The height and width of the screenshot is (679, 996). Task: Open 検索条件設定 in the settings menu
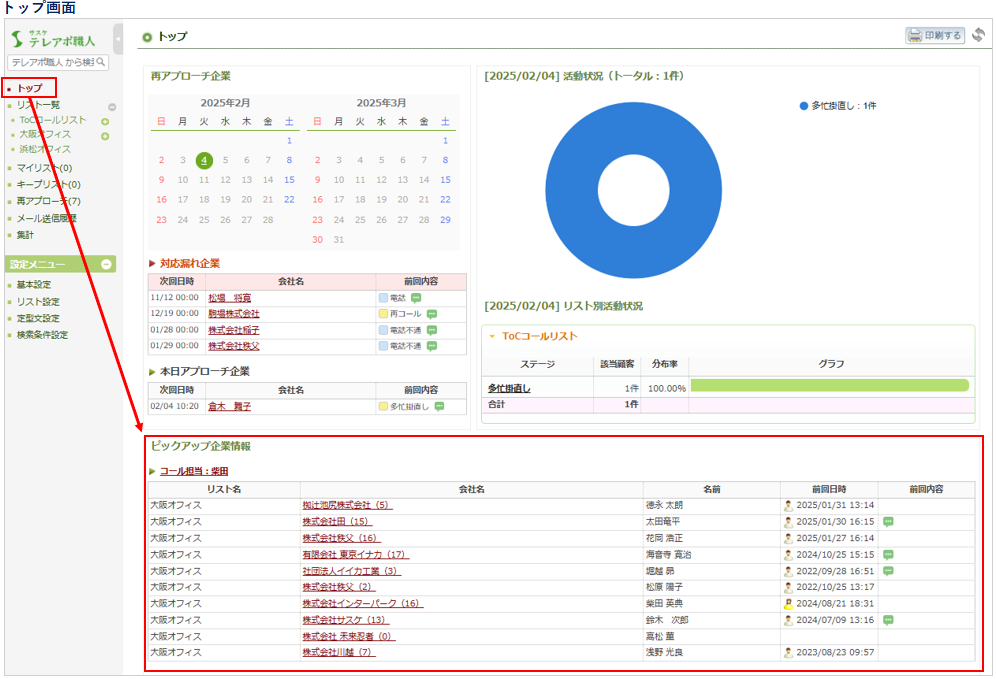pos(42,335)
